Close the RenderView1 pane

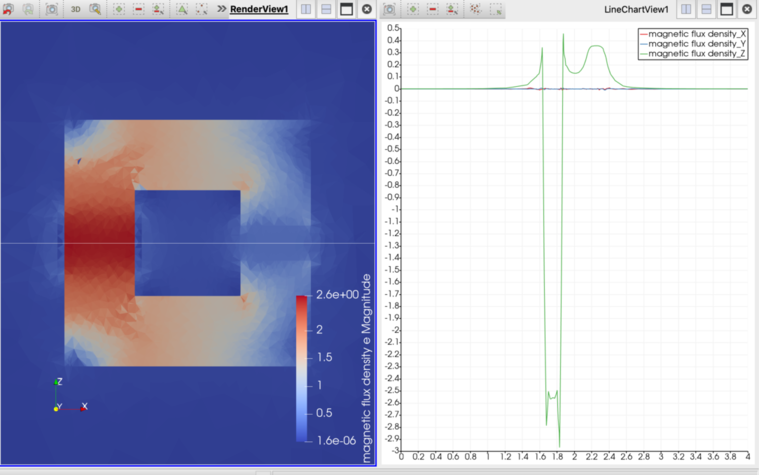click(367, 9)
